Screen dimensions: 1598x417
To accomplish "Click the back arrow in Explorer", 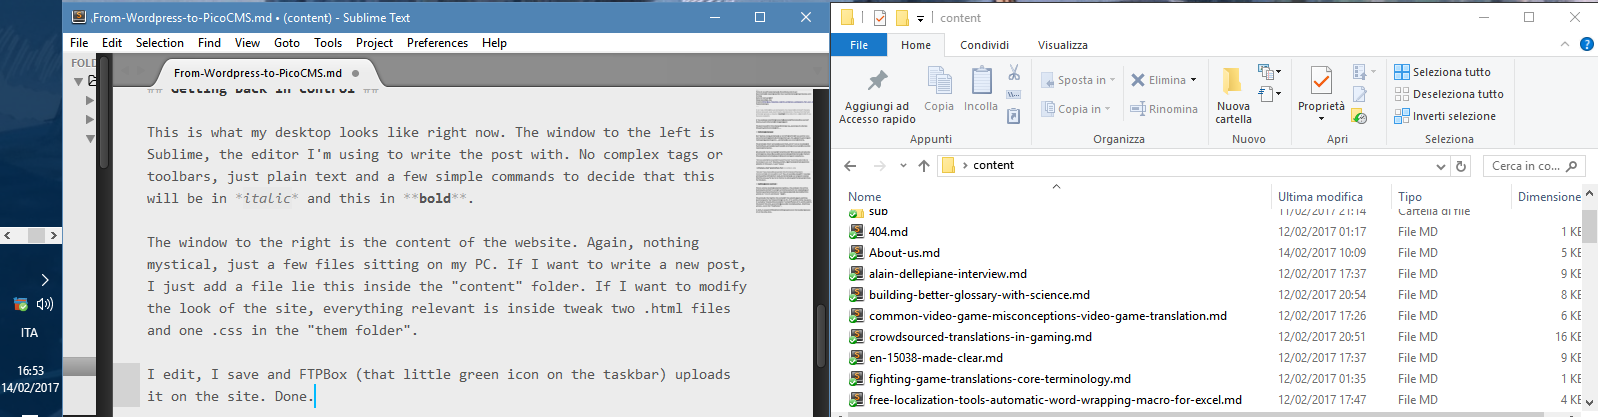I will (850, 166).
